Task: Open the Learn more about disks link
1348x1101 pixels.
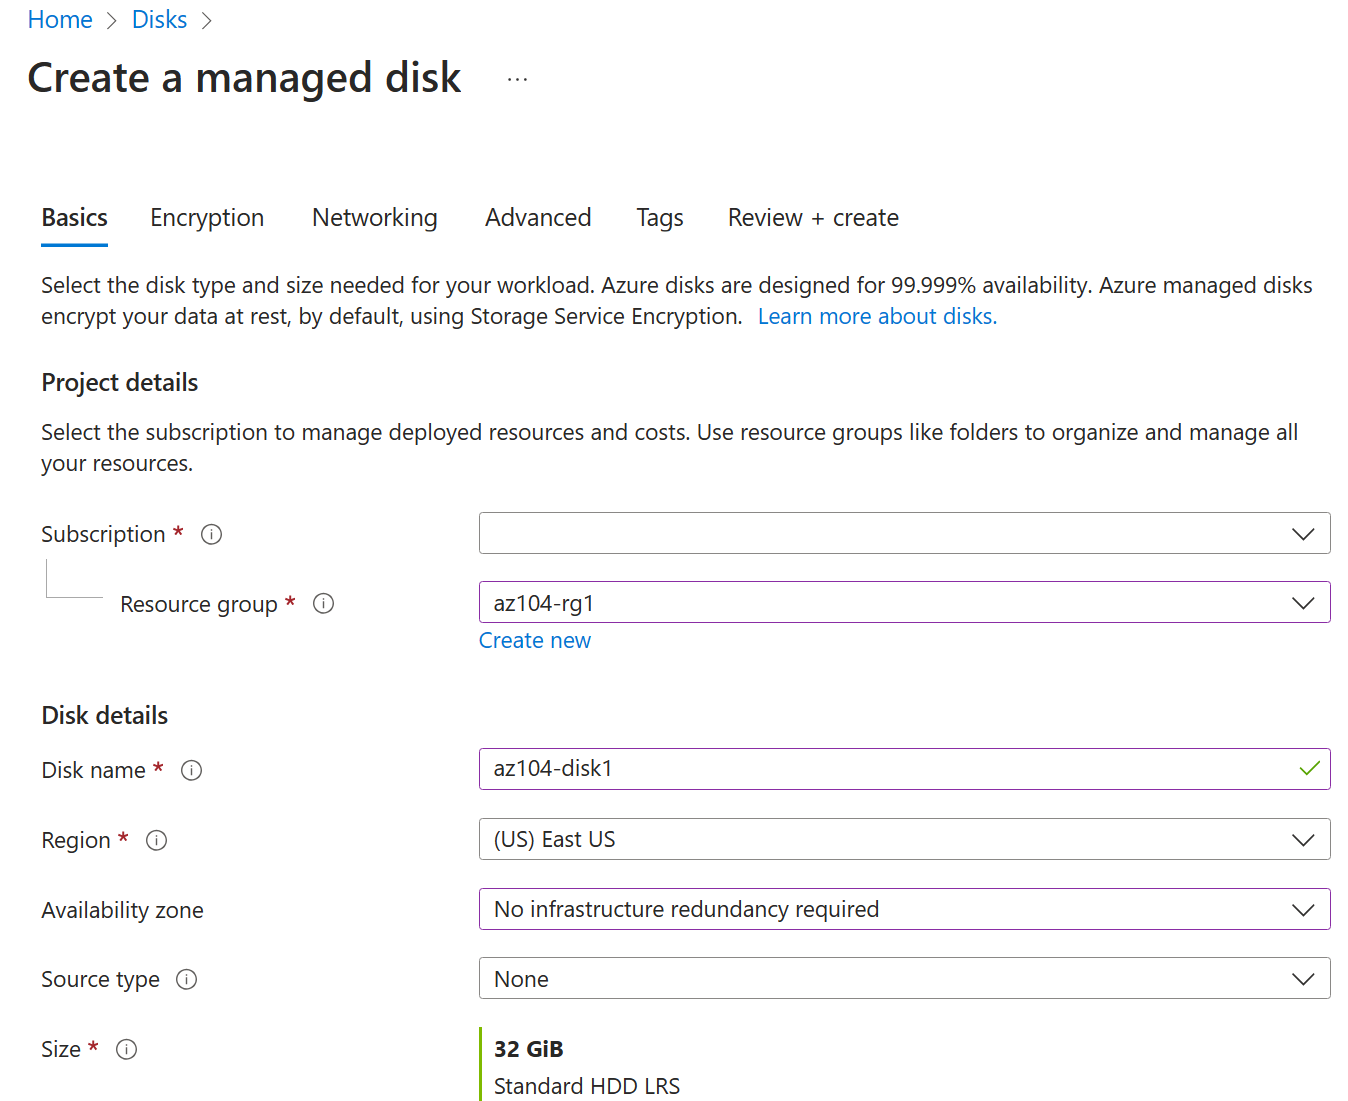Action: tap(876, 317)
